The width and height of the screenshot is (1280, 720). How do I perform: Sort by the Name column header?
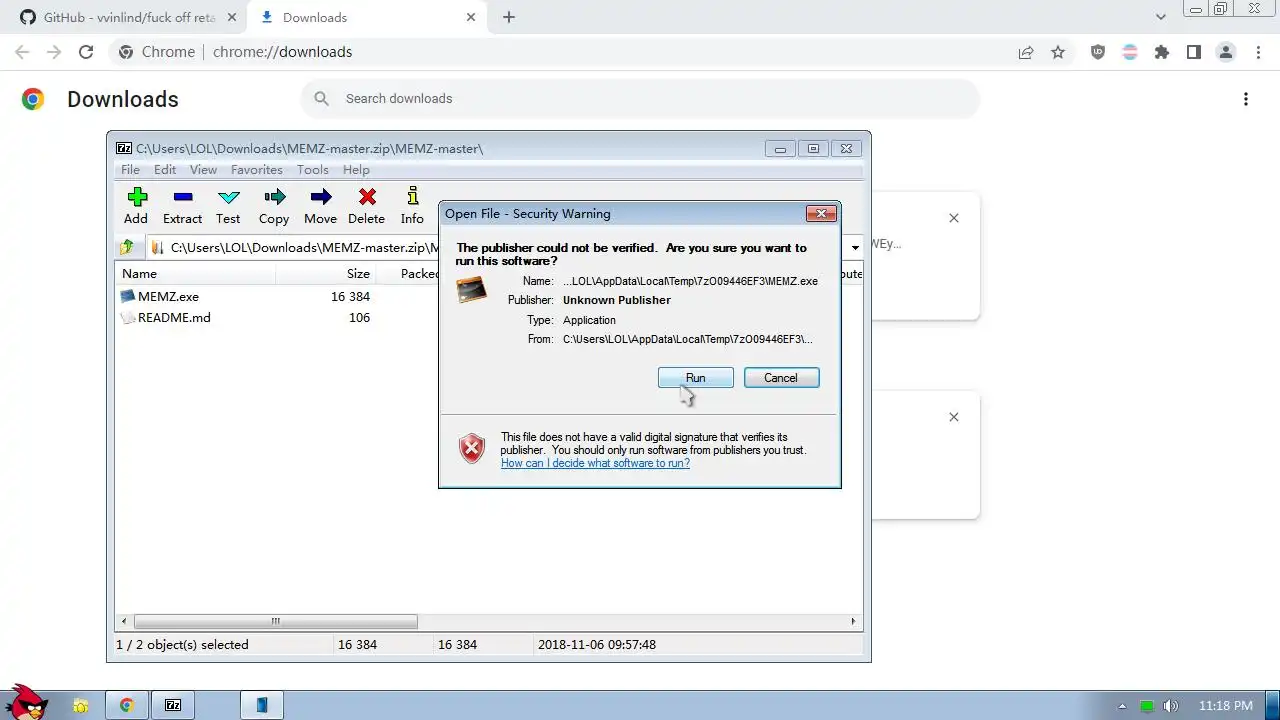[x=196, y=273]
